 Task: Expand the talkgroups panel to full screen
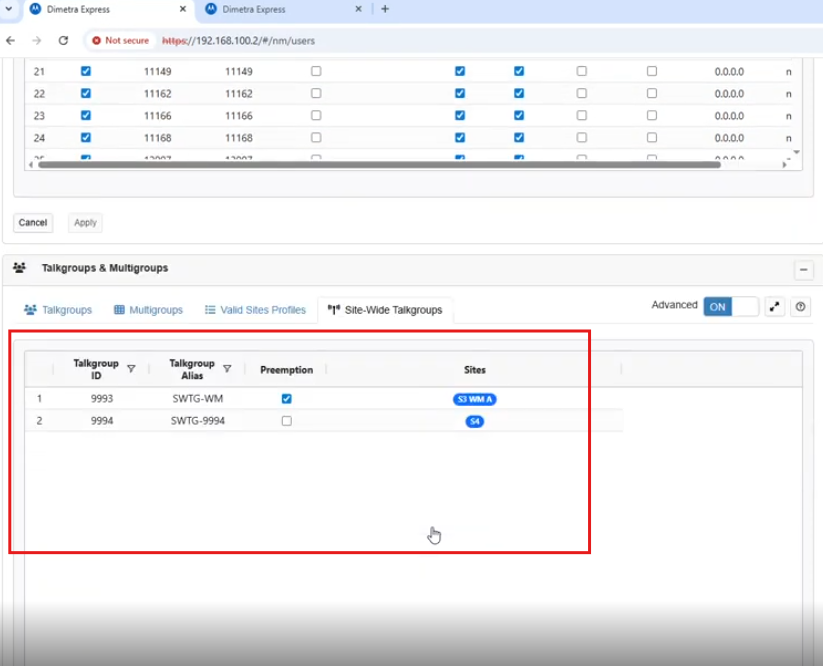pyautogui.click(x=775, y=307)
